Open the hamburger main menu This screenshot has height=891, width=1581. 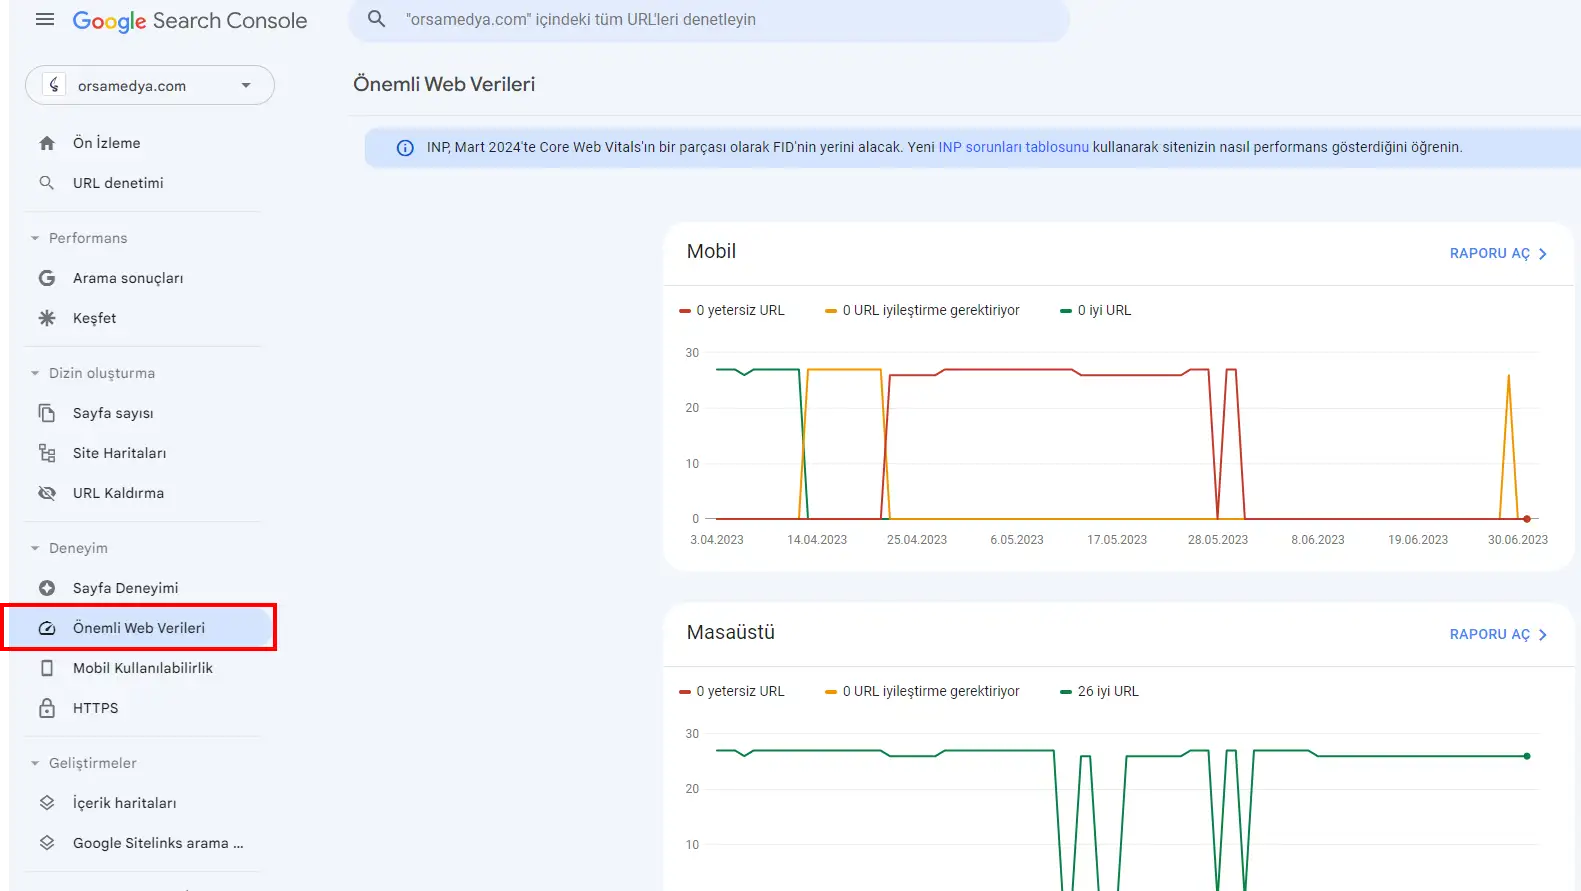pyautogui.click(x=45, y=20)
